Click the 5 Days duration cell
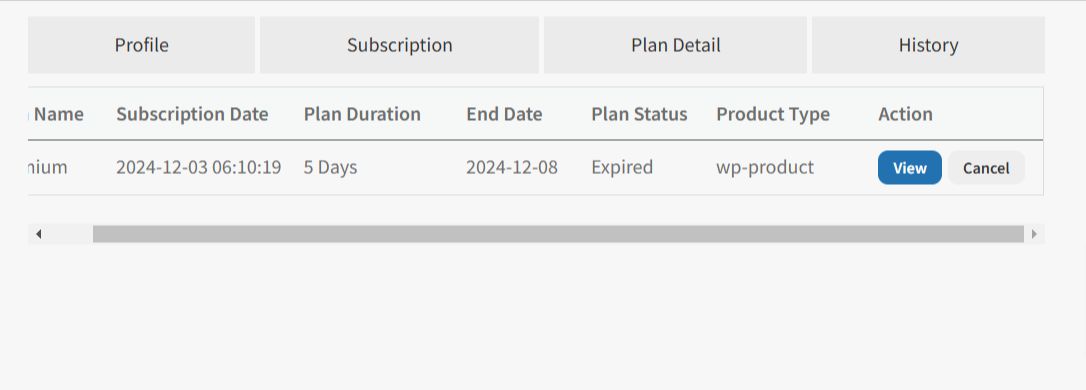Image resolution: width=1086 pixels, height=390 pixels. 330,168
